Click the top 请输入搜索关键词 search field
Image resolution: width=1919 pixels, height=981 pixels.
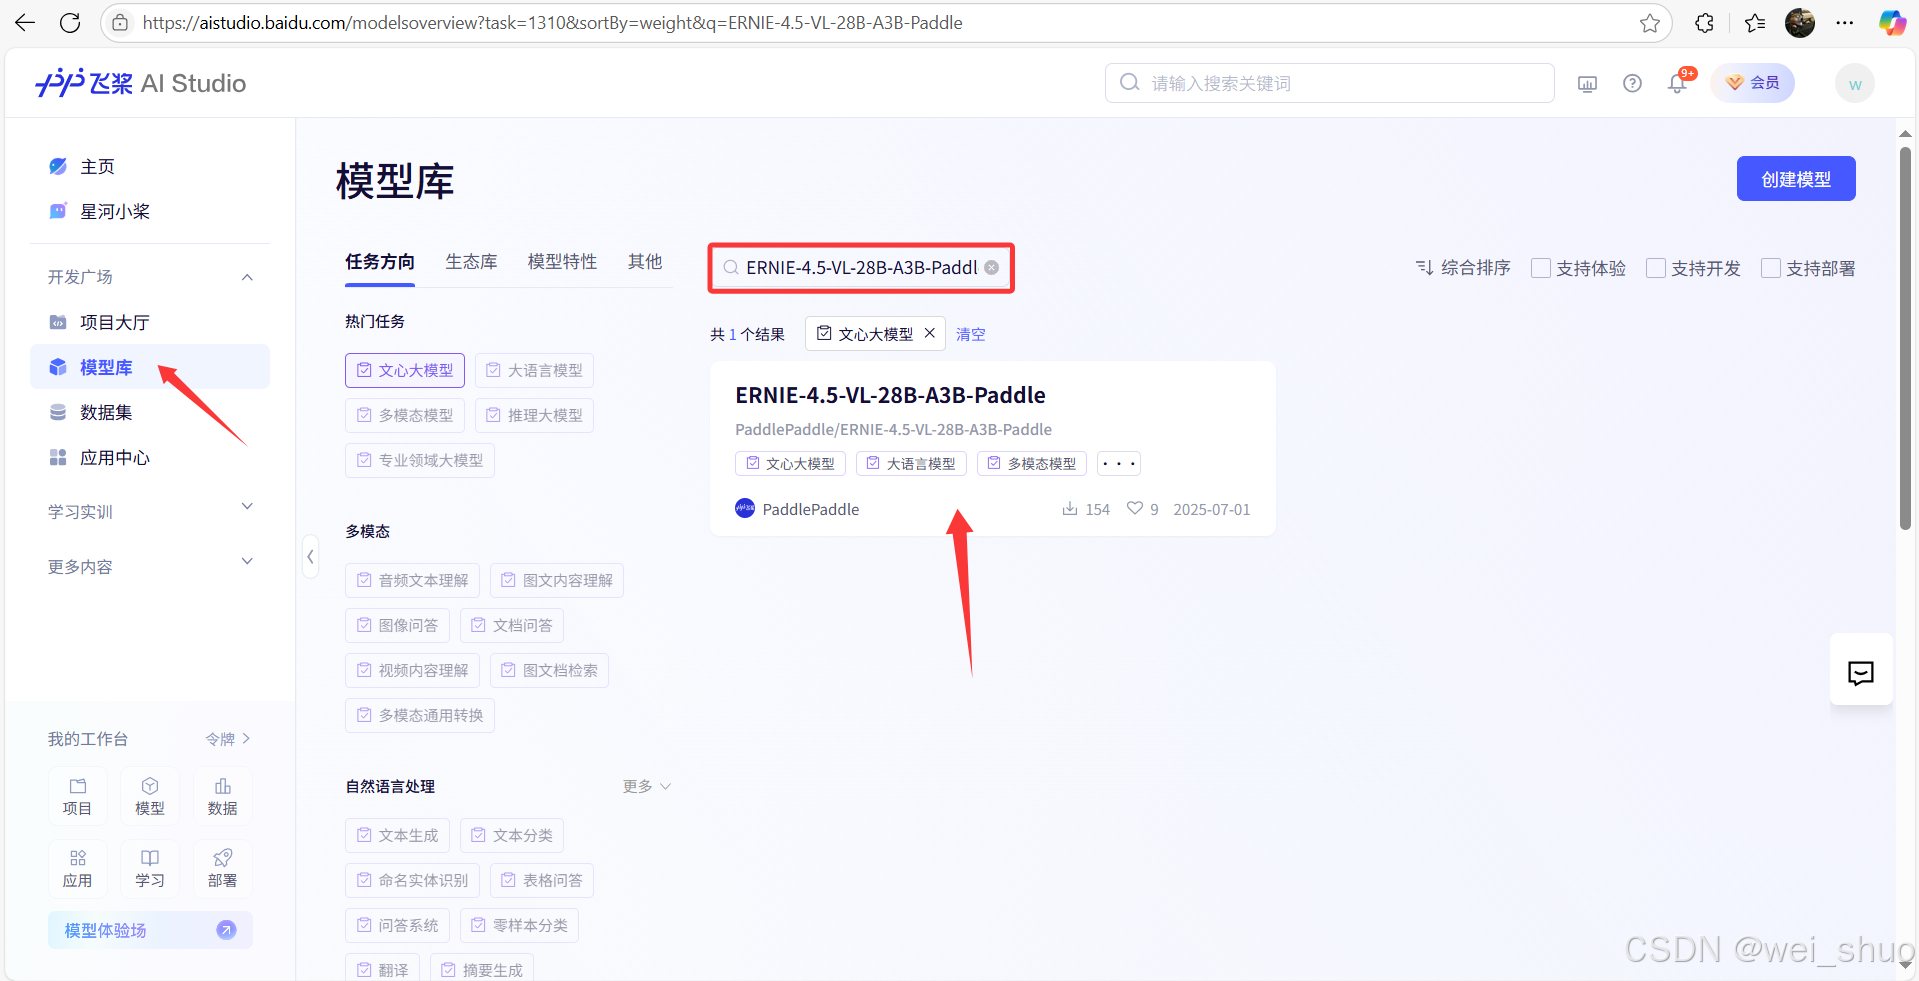click(1330, 83)
